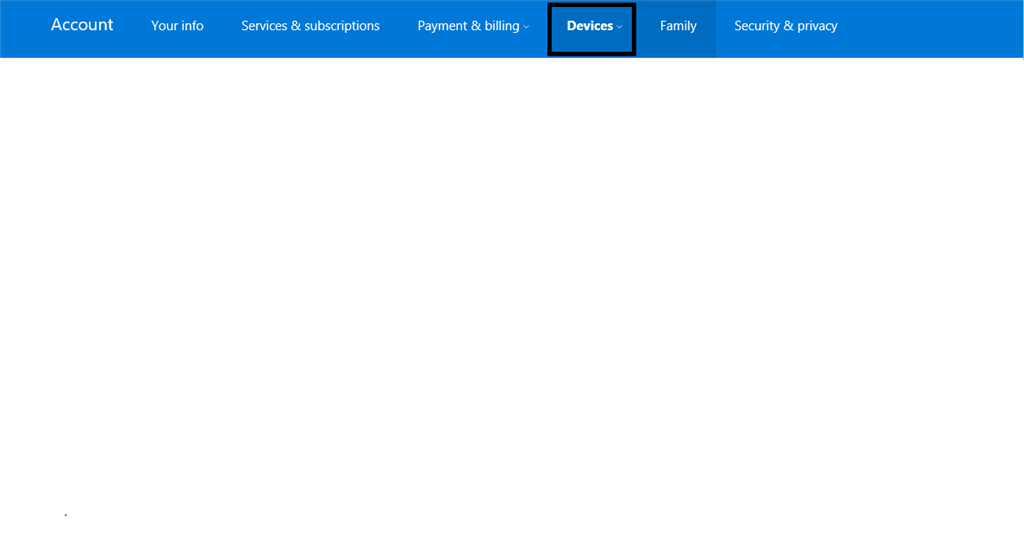Open Services & subscriptions page

coord(310,26)
